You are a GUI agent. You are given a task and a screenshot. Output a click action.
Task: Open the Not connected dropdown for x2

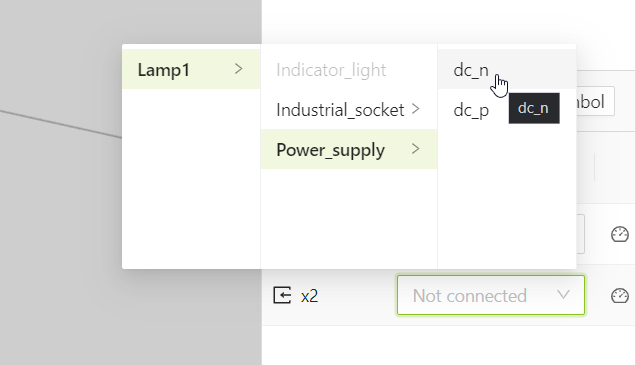491,295
